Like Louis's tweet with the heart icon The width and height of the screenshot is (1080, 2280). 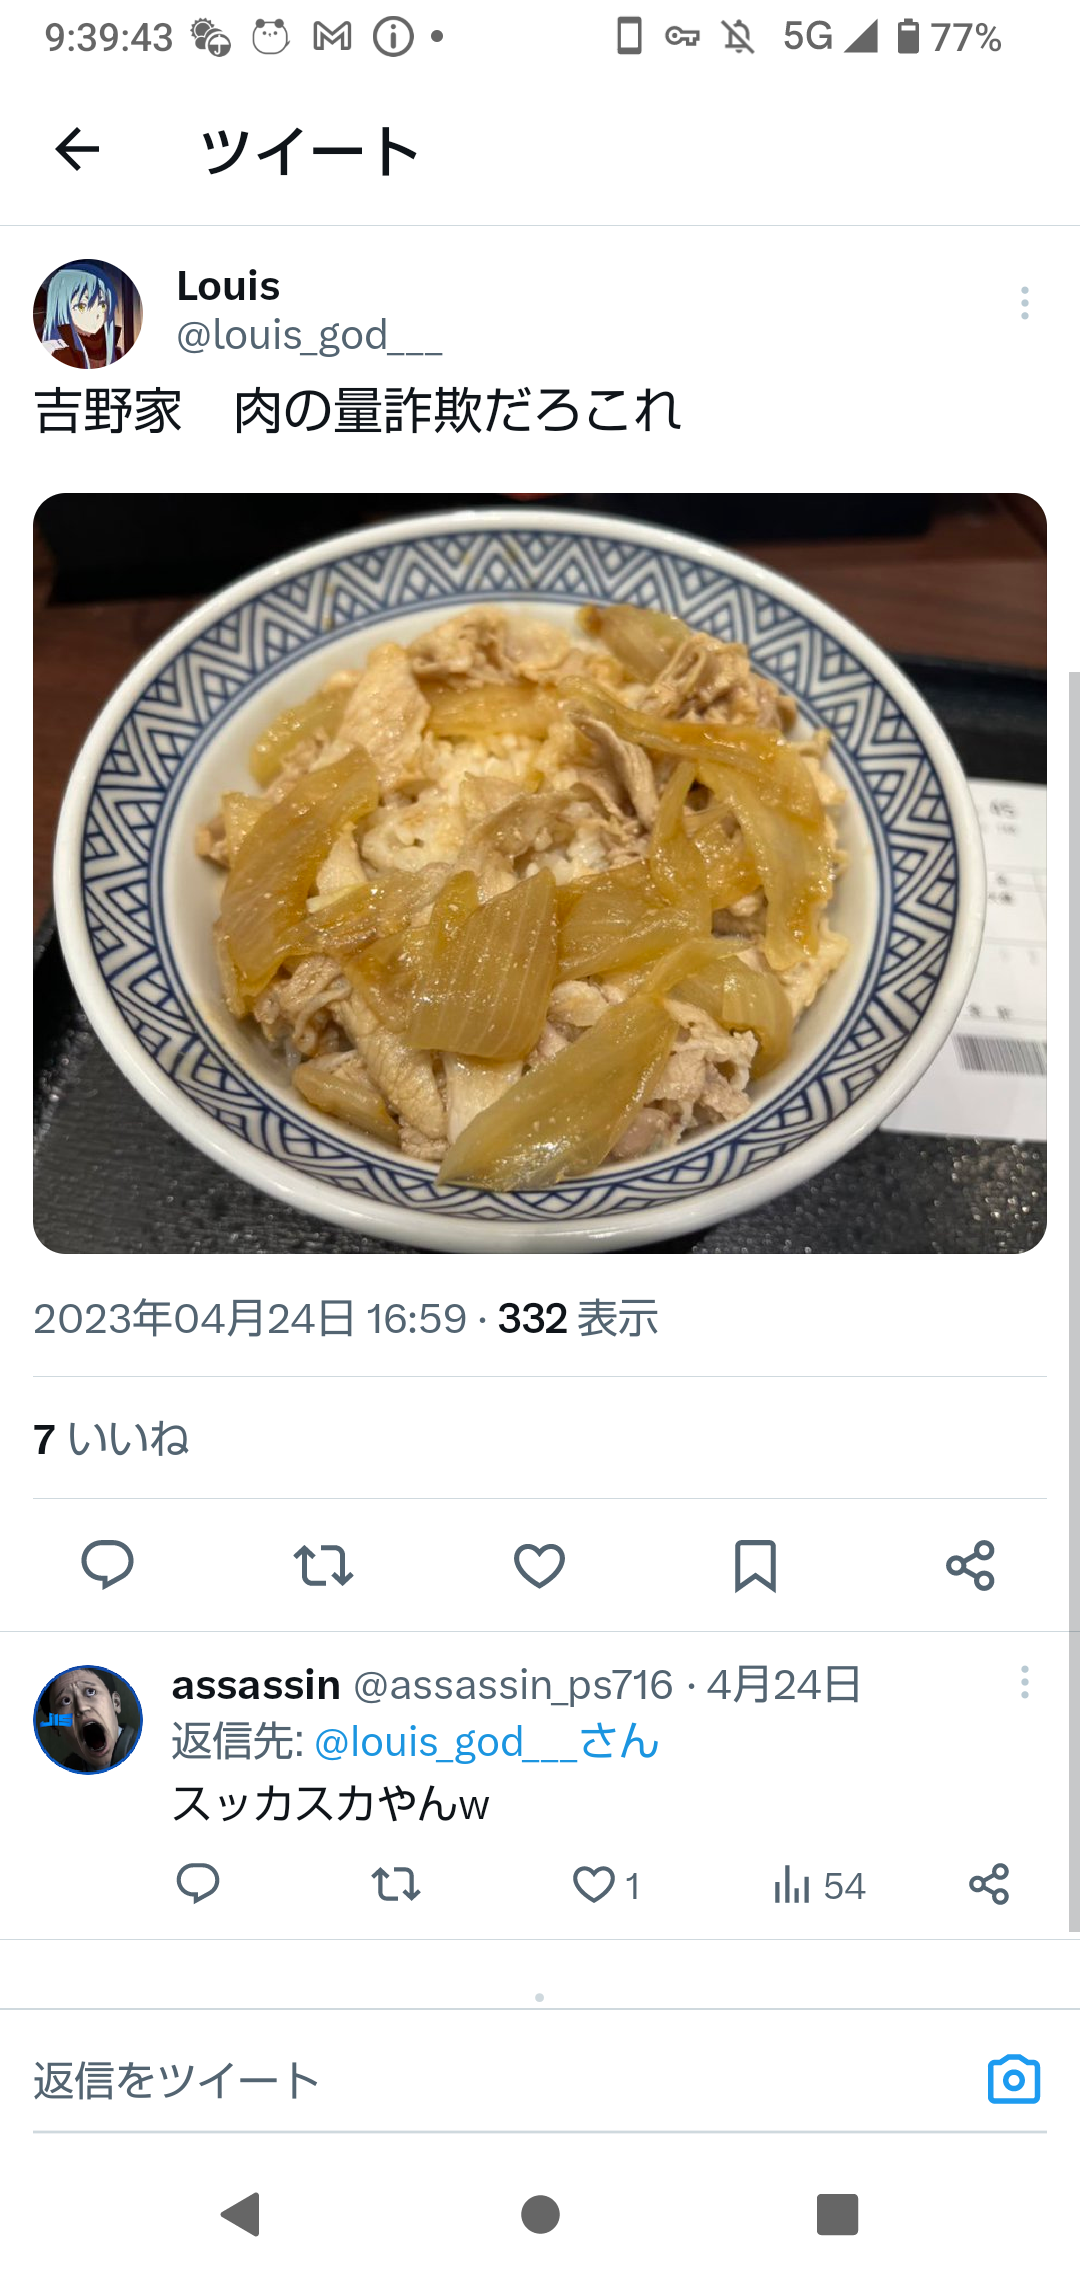point(539,1565)
